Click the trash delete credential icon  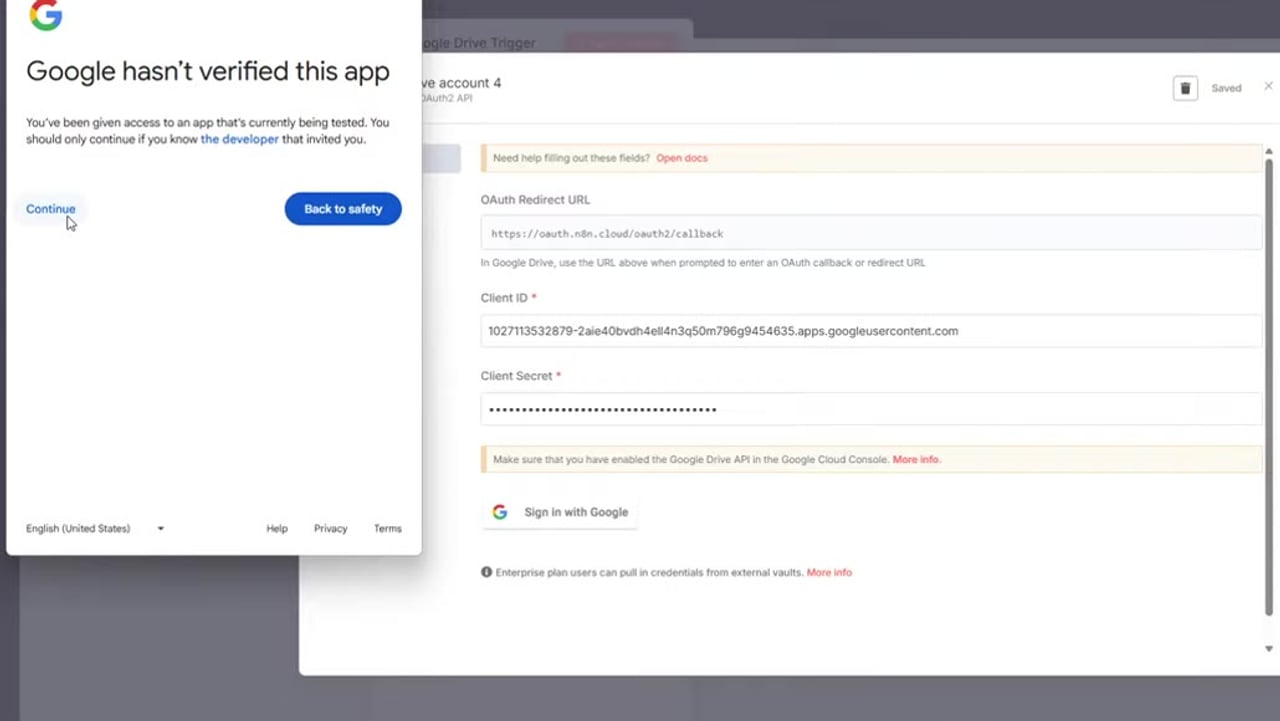(1185, 88)
